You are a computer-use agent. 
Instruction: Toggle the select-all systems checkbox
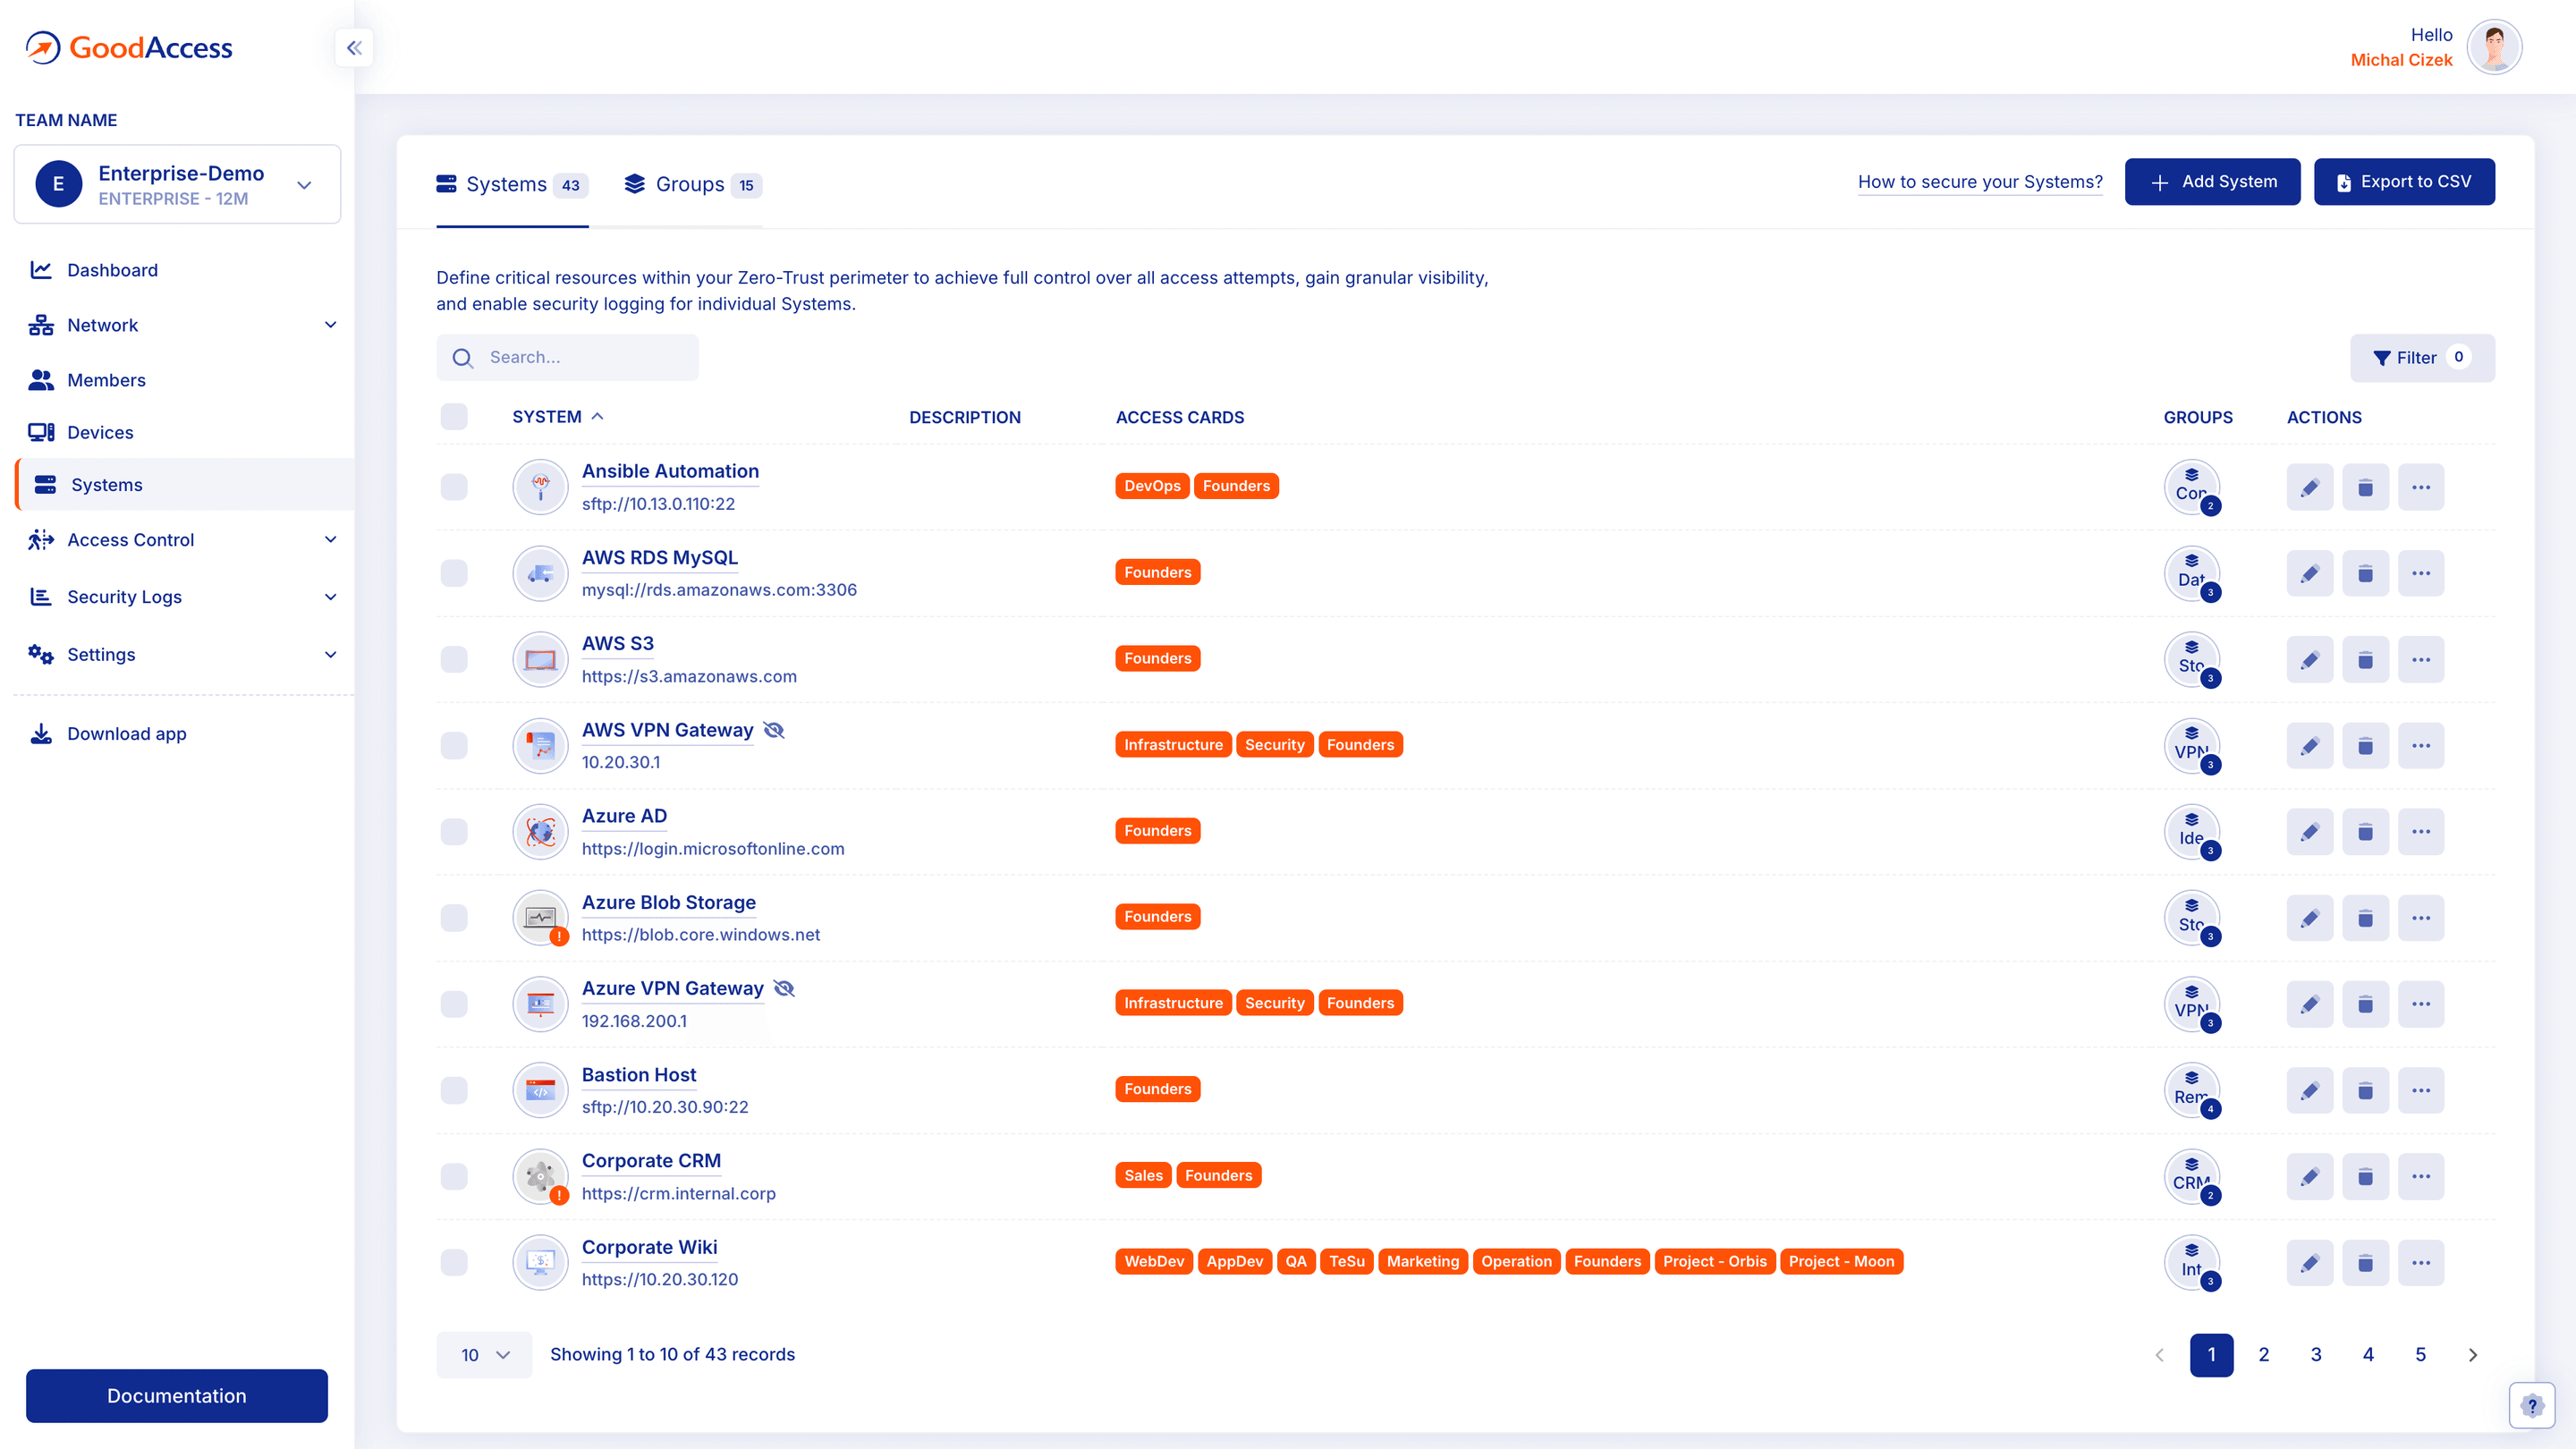pyautogui.click(x=454, y=417)
